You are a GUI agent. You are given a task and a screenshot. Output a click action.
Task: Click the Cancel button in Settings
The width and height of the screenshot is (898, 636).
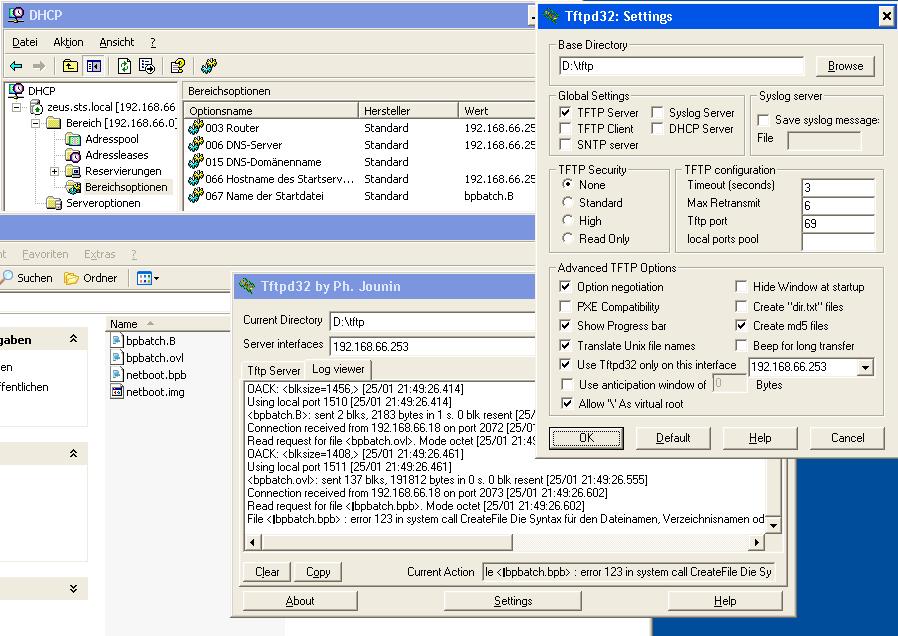click(848, 438)
